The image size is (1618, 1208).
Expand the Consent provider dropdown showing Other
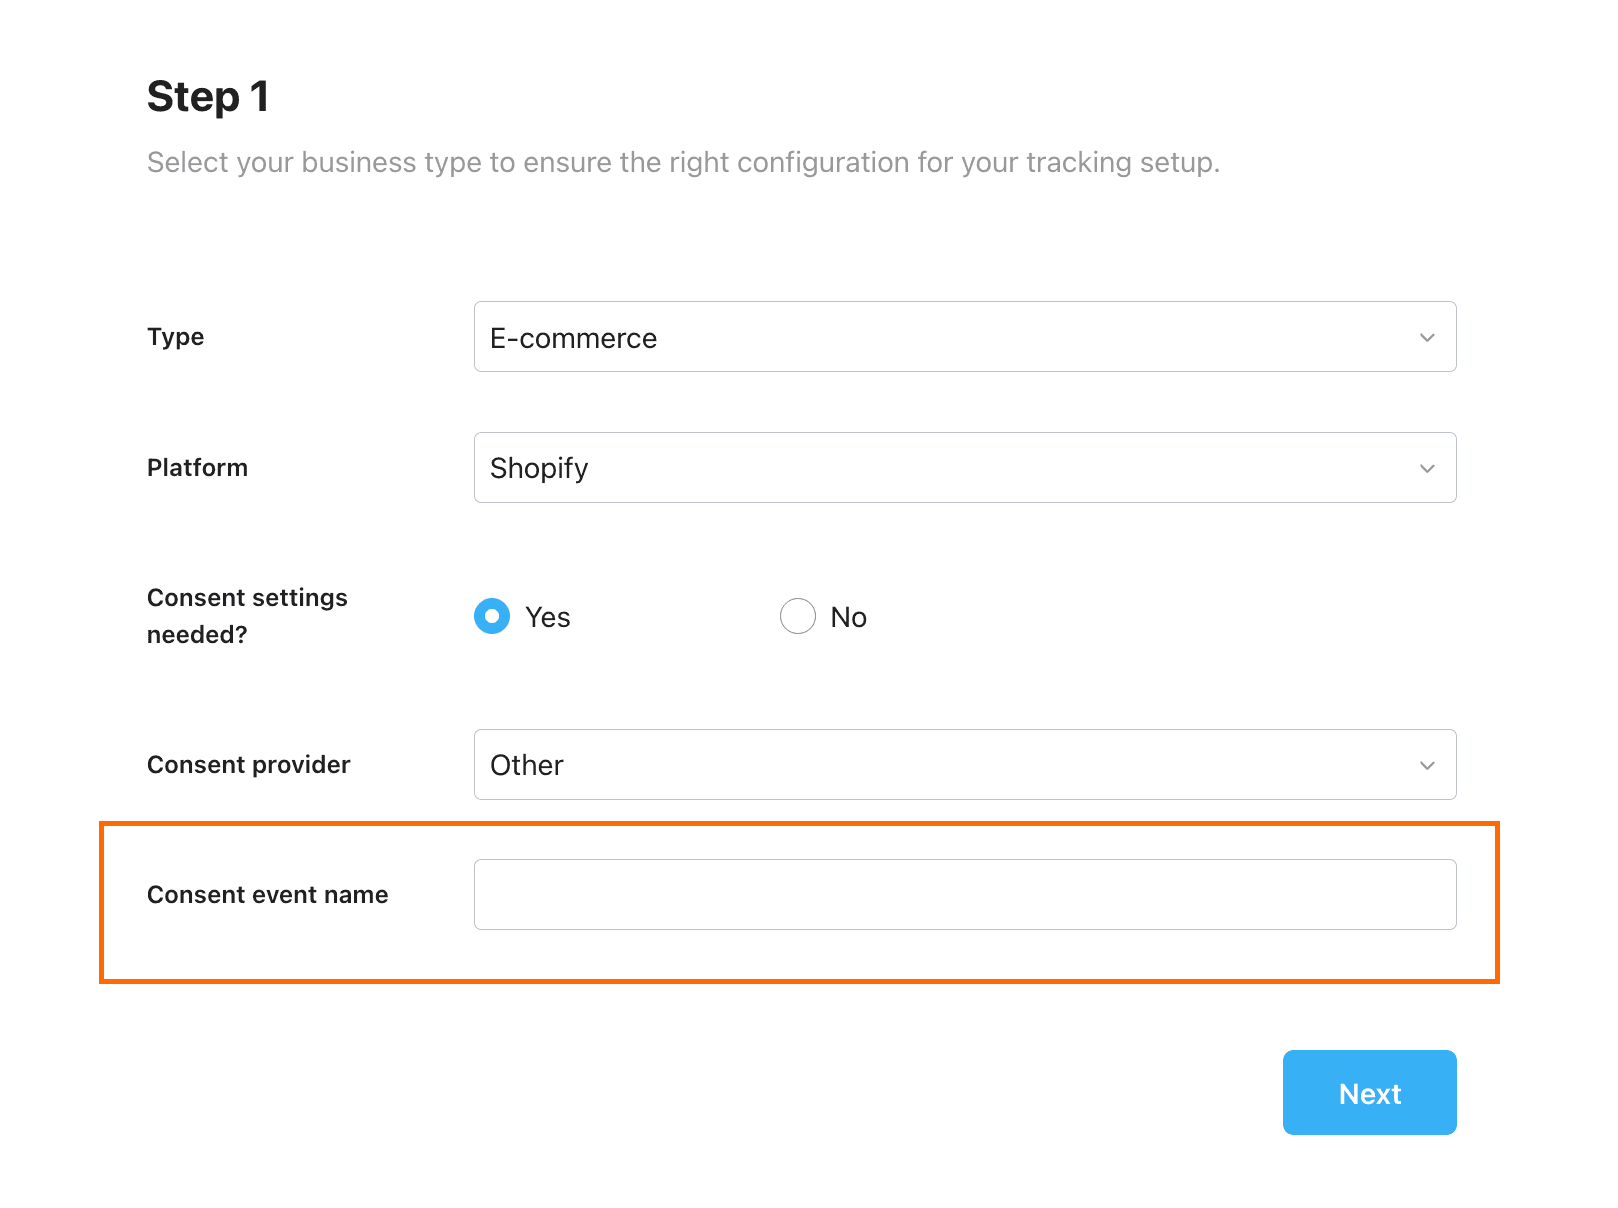(964, 765)
